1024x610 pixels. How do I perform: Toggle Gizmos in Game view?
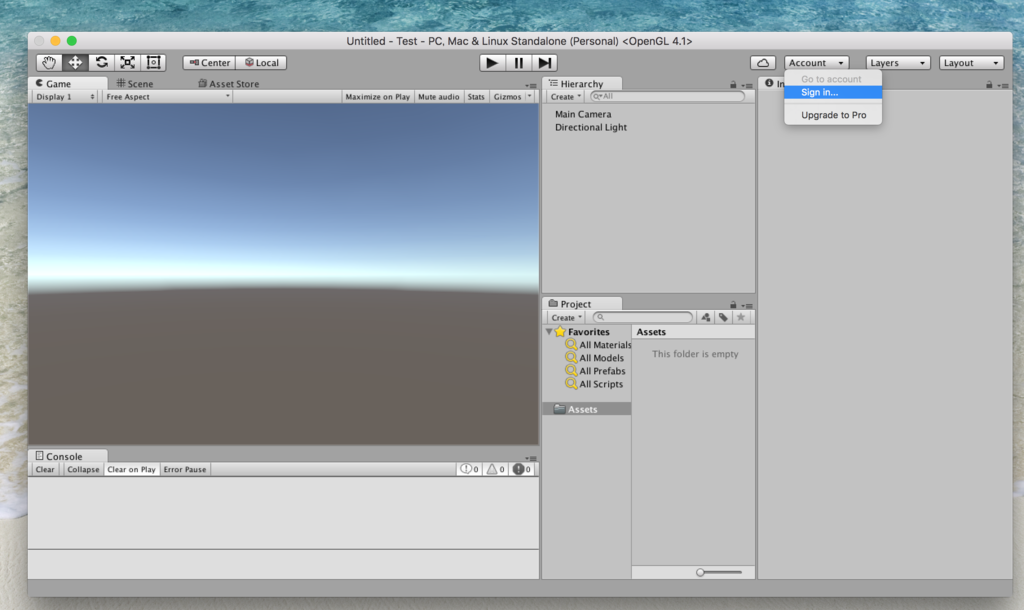(x=507, y=97)
